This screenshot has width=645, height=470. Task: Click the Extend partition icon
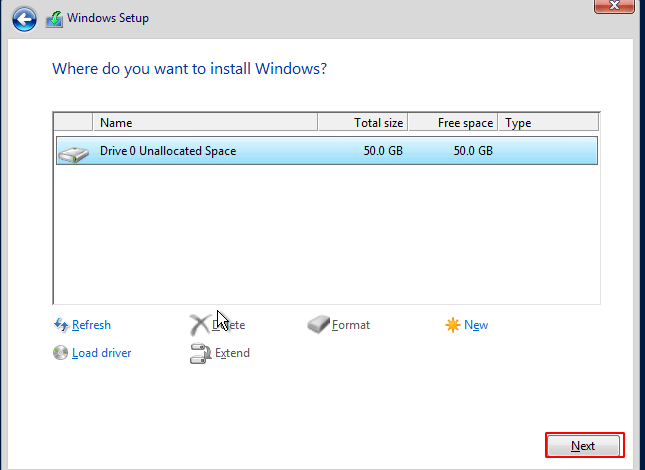tap(200, 353)
